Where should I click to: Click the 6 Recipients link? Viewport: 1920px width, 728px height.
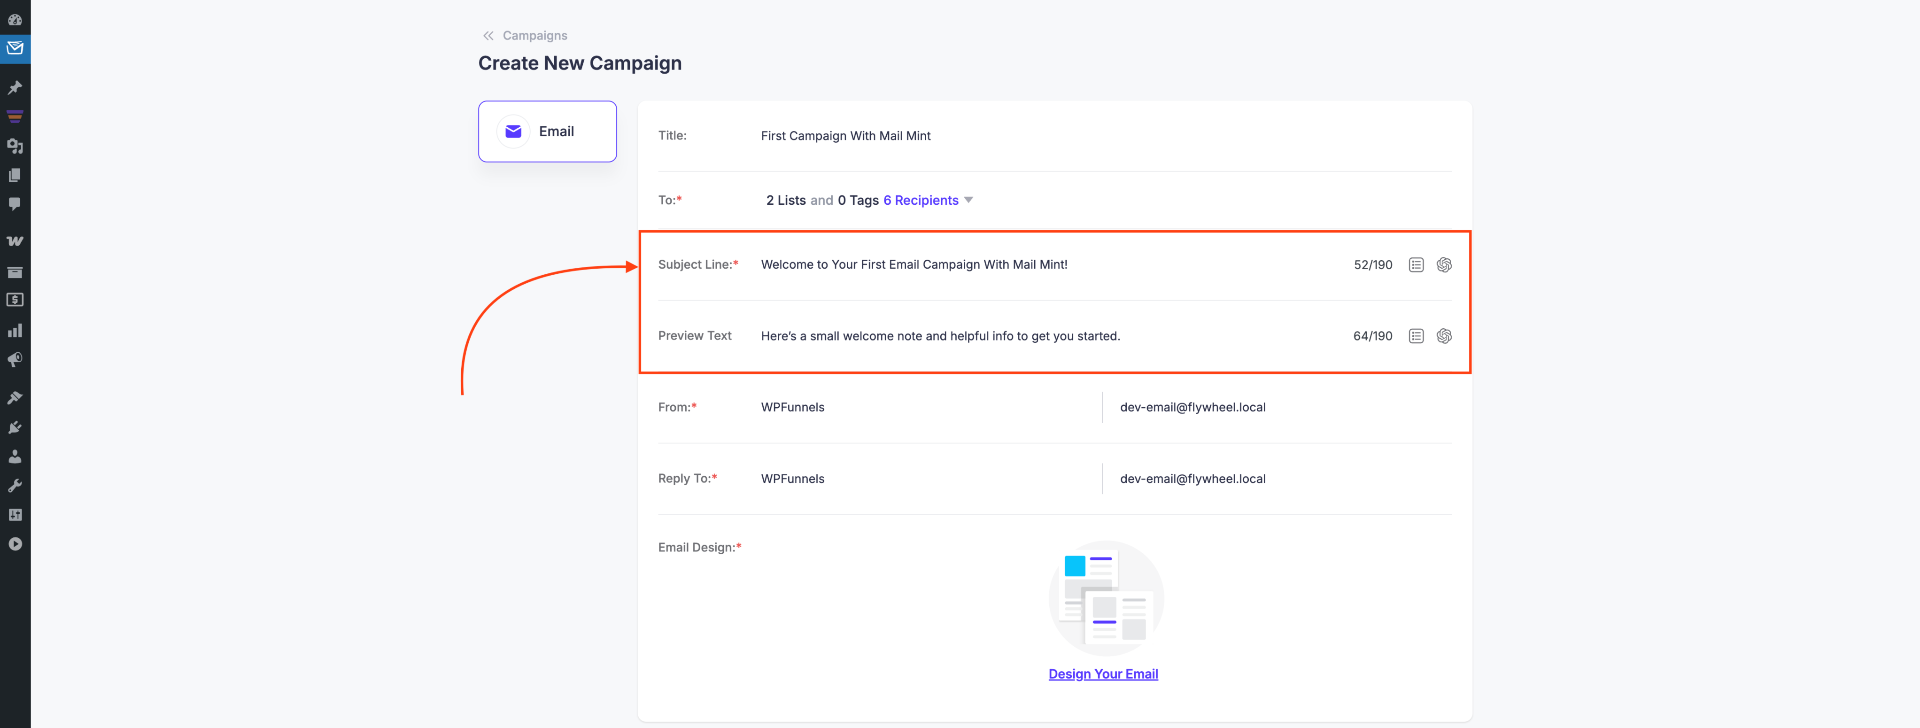coord(921,200)
